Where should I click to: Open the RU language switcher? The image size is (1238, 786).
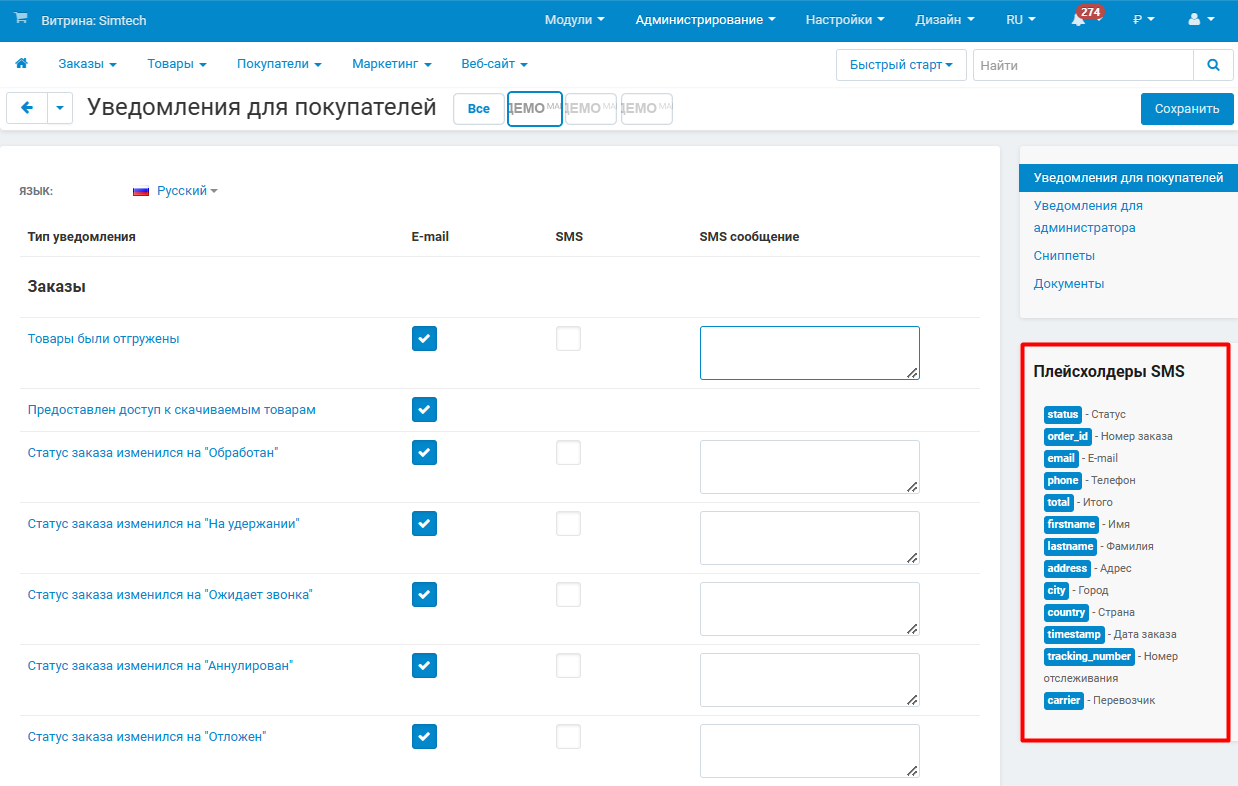click(1020, 20)
